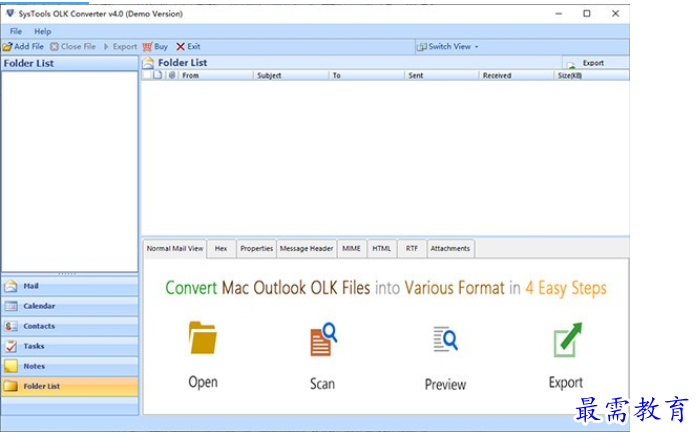Click the Contacts icon in the sidebar
Screen dimensions: 697x441
pyautogui.click(x=11, y=326)
